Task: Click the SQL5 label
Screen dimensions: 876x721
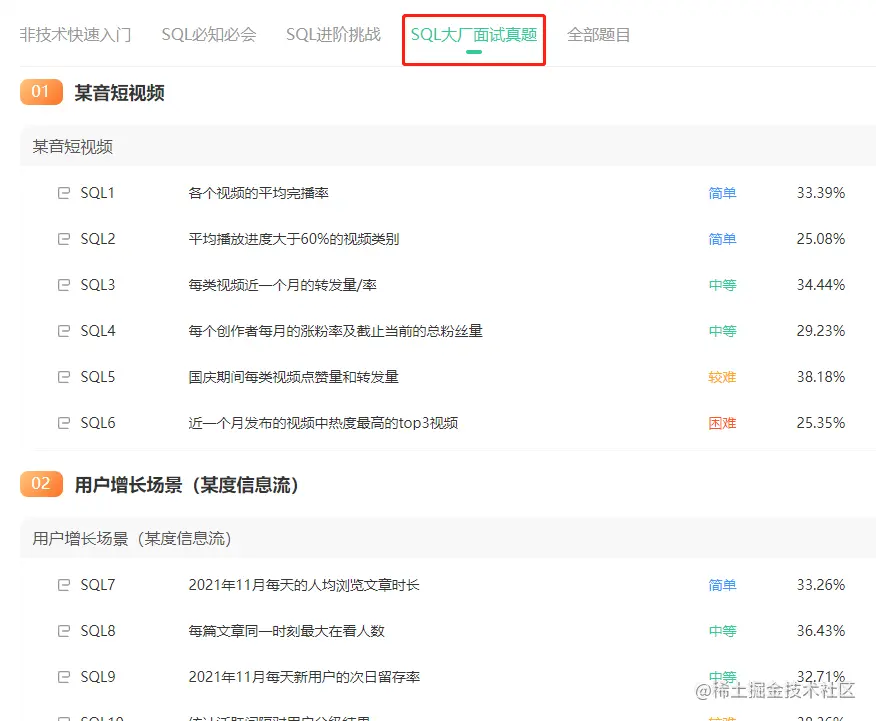Action: click(98, 377)
